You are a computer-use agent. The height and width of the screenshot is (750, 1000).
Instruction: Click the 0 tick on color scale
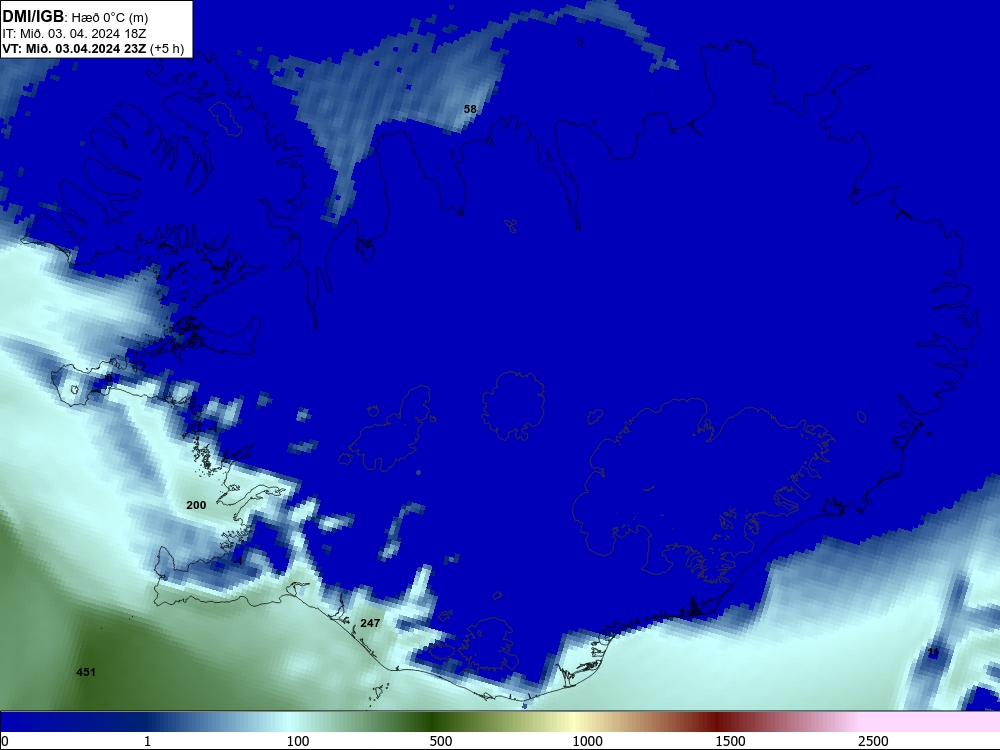pyautogui.click(x=5, y=741)
